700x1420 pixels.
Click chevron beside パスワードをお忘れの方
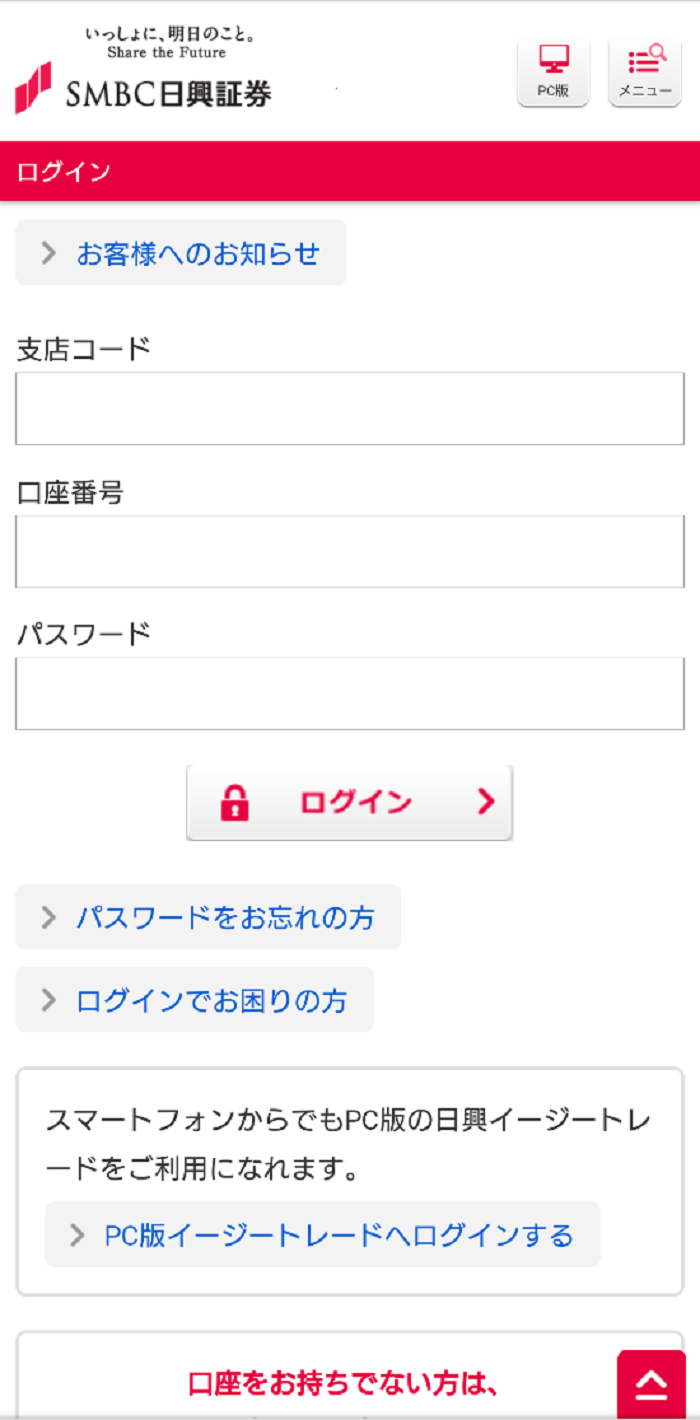[48, 917]
